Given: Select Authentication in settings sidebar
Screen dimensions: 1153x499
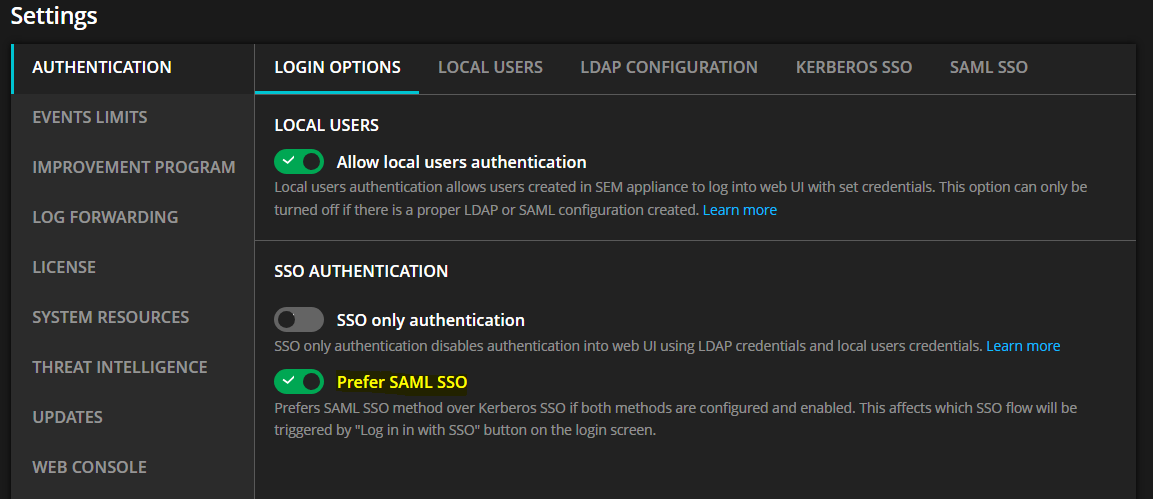Looking at the screenshot, I should click(102, 67).
